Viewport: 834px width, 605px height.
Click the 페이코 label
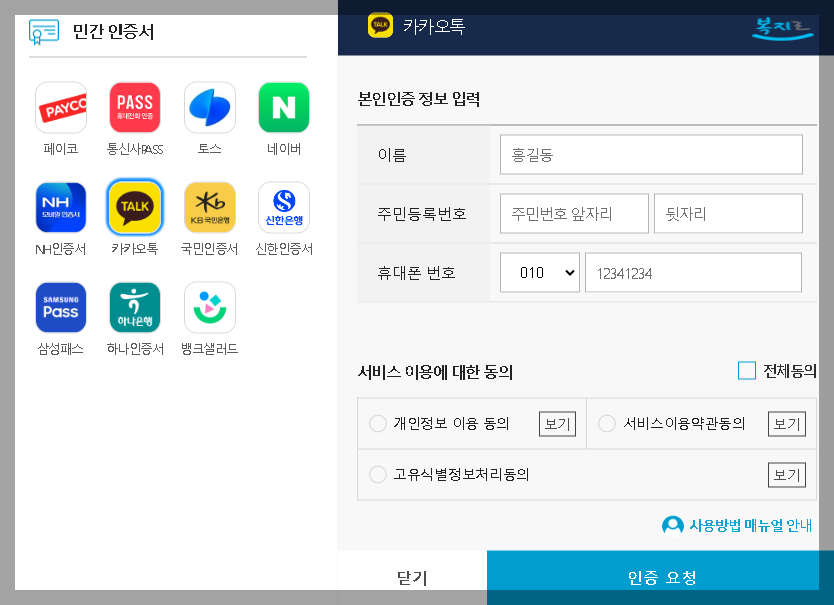point(61,149)
